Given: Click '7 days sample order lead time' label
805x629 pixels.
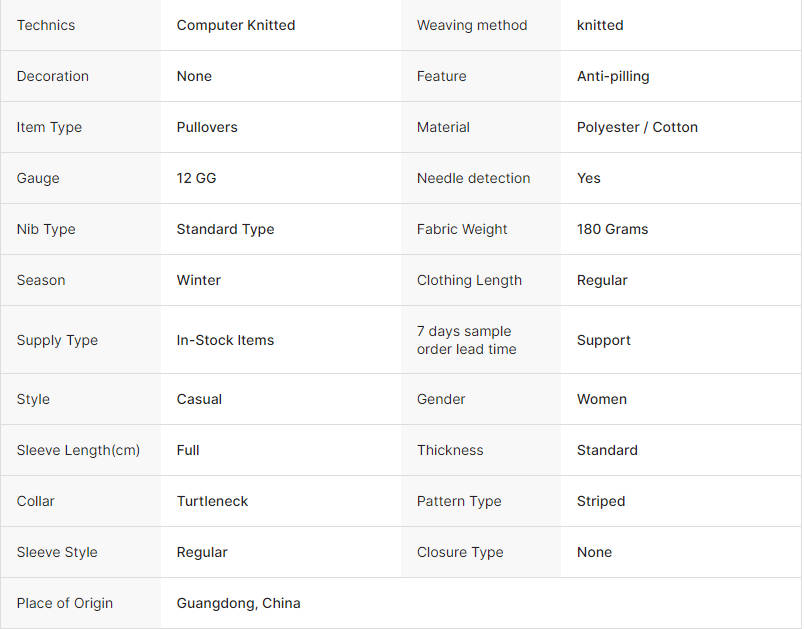Looking at the screenshot, I should coord(467,340).
